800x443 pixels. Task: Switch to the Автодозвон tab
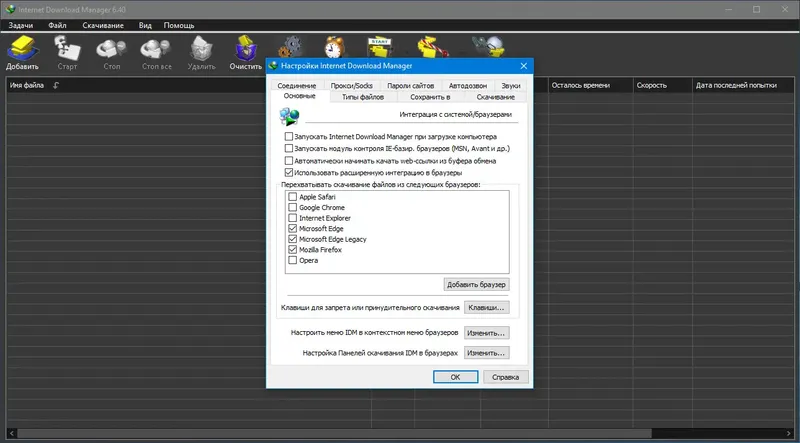tap(468, 86)
